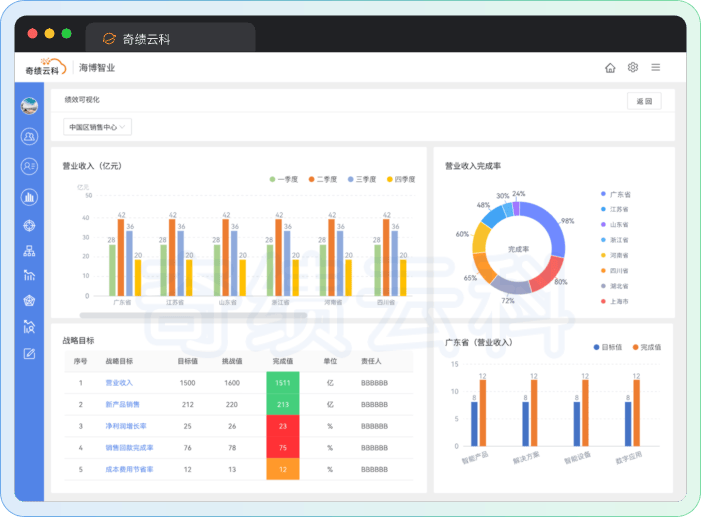
Task: Click the home icon in top header
Action: (x=610, y=68)
